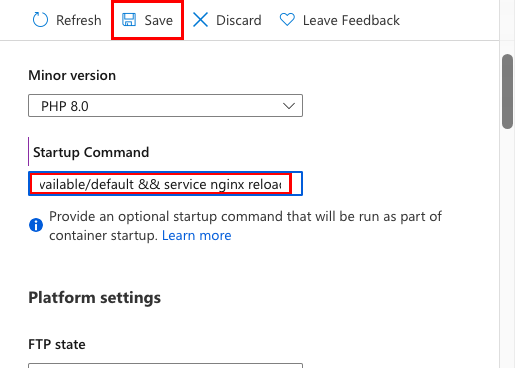Click the Minor version label
Image resolution: width=515 pixels, height=368 pixels.
[x=72, y=75]
